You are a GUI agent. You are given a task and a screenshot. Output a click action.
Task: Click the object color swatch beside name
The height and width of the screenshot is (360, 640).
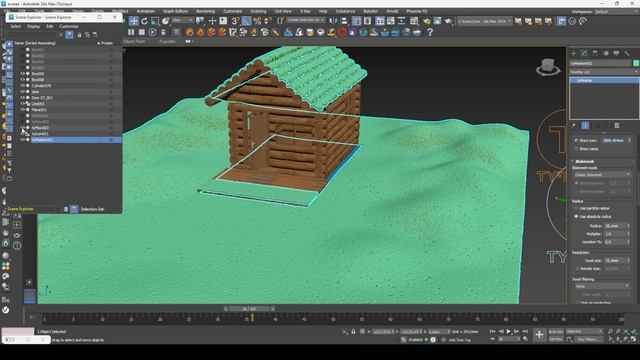(636, 63)
